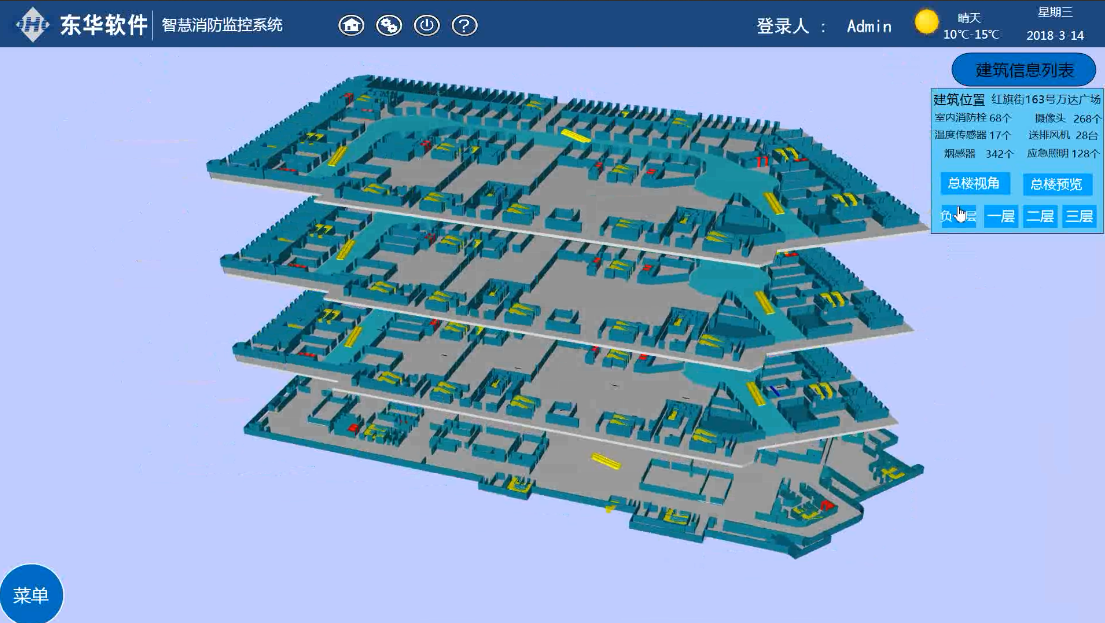Click the 东华软件 diamond logo
Image resolution: width=1105 pixels, height=623 pixels.
click(32, 25)
